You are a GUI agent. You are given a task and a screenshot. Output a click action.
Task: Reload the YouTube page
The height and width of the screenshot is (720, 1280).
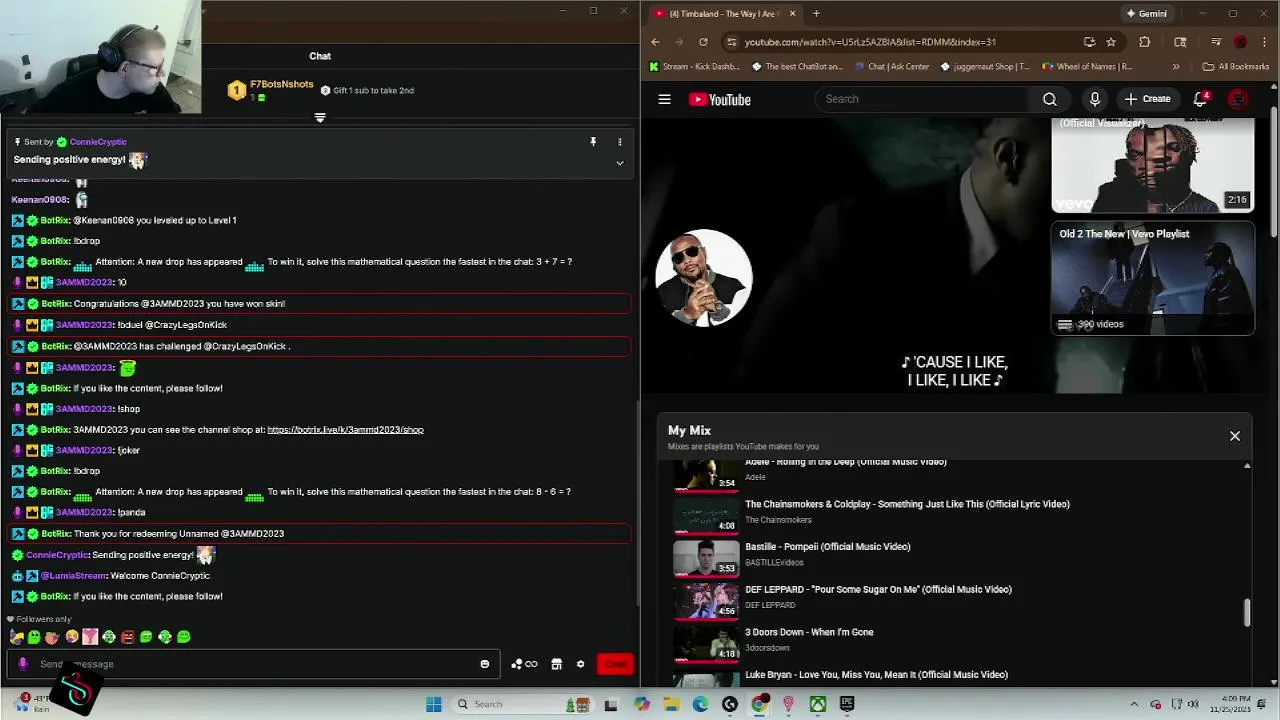703,42
